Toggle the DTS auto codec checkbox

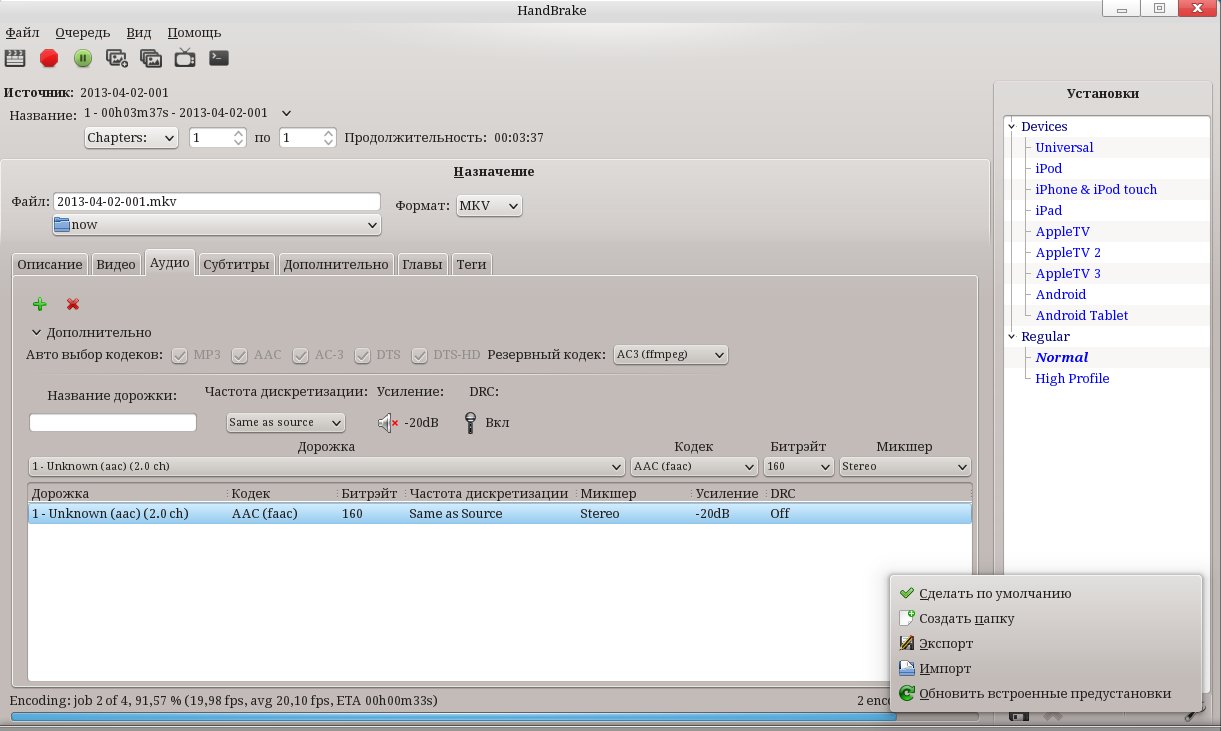pyautogui.click(x=361, y=355)
